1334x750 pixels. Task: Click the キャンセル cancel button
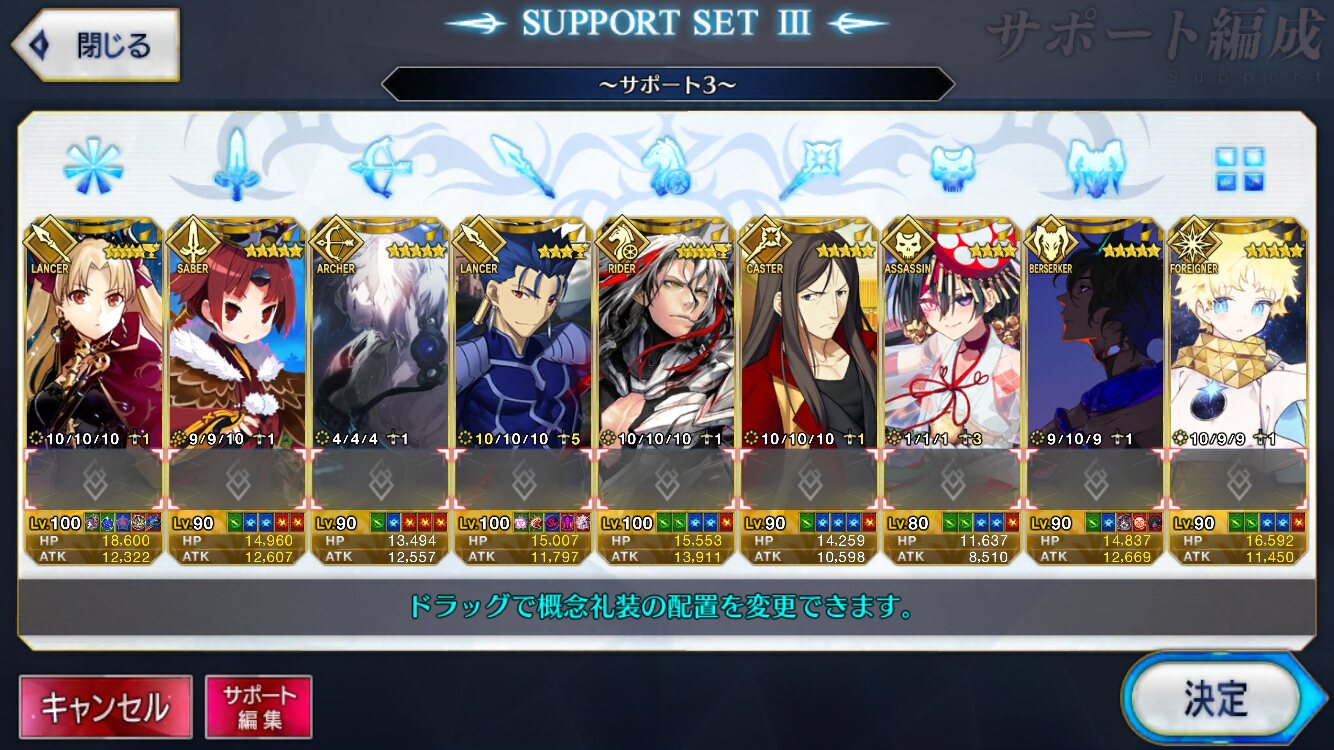[105, 707]
